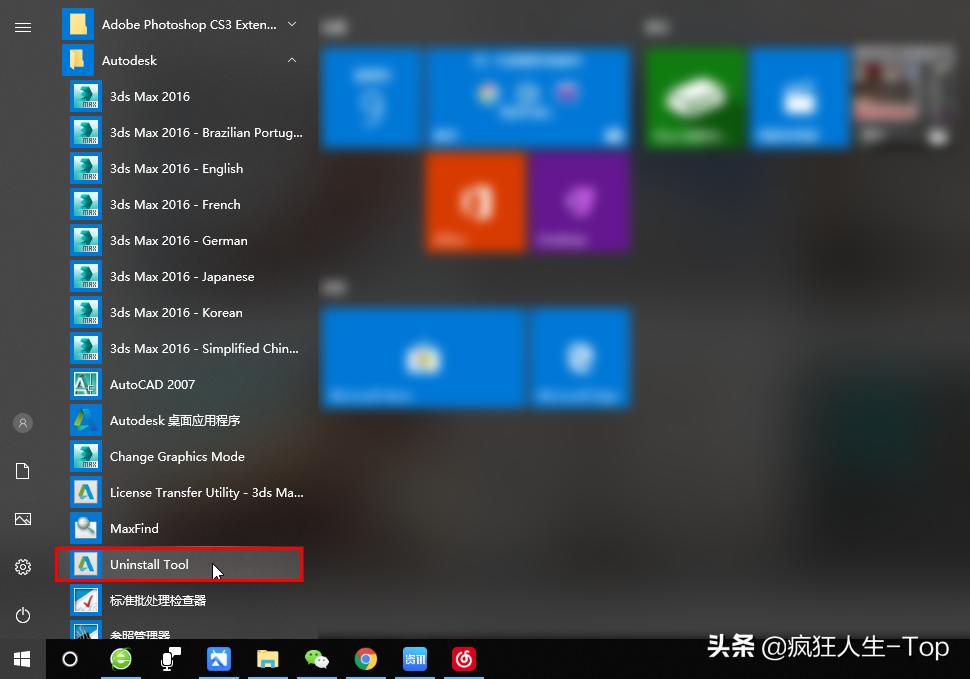Open WeChat from the taskbar
Screen dimensions: 970x679
[316, 659]
